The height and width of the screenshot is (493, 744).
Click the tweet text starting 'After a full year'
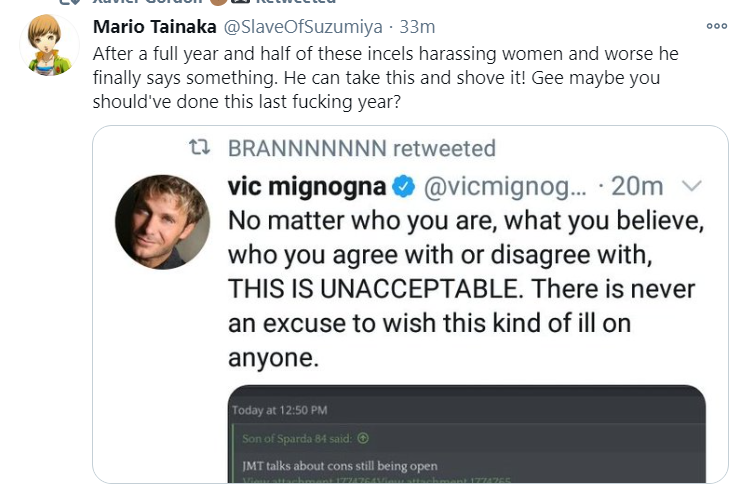[385, 78]
